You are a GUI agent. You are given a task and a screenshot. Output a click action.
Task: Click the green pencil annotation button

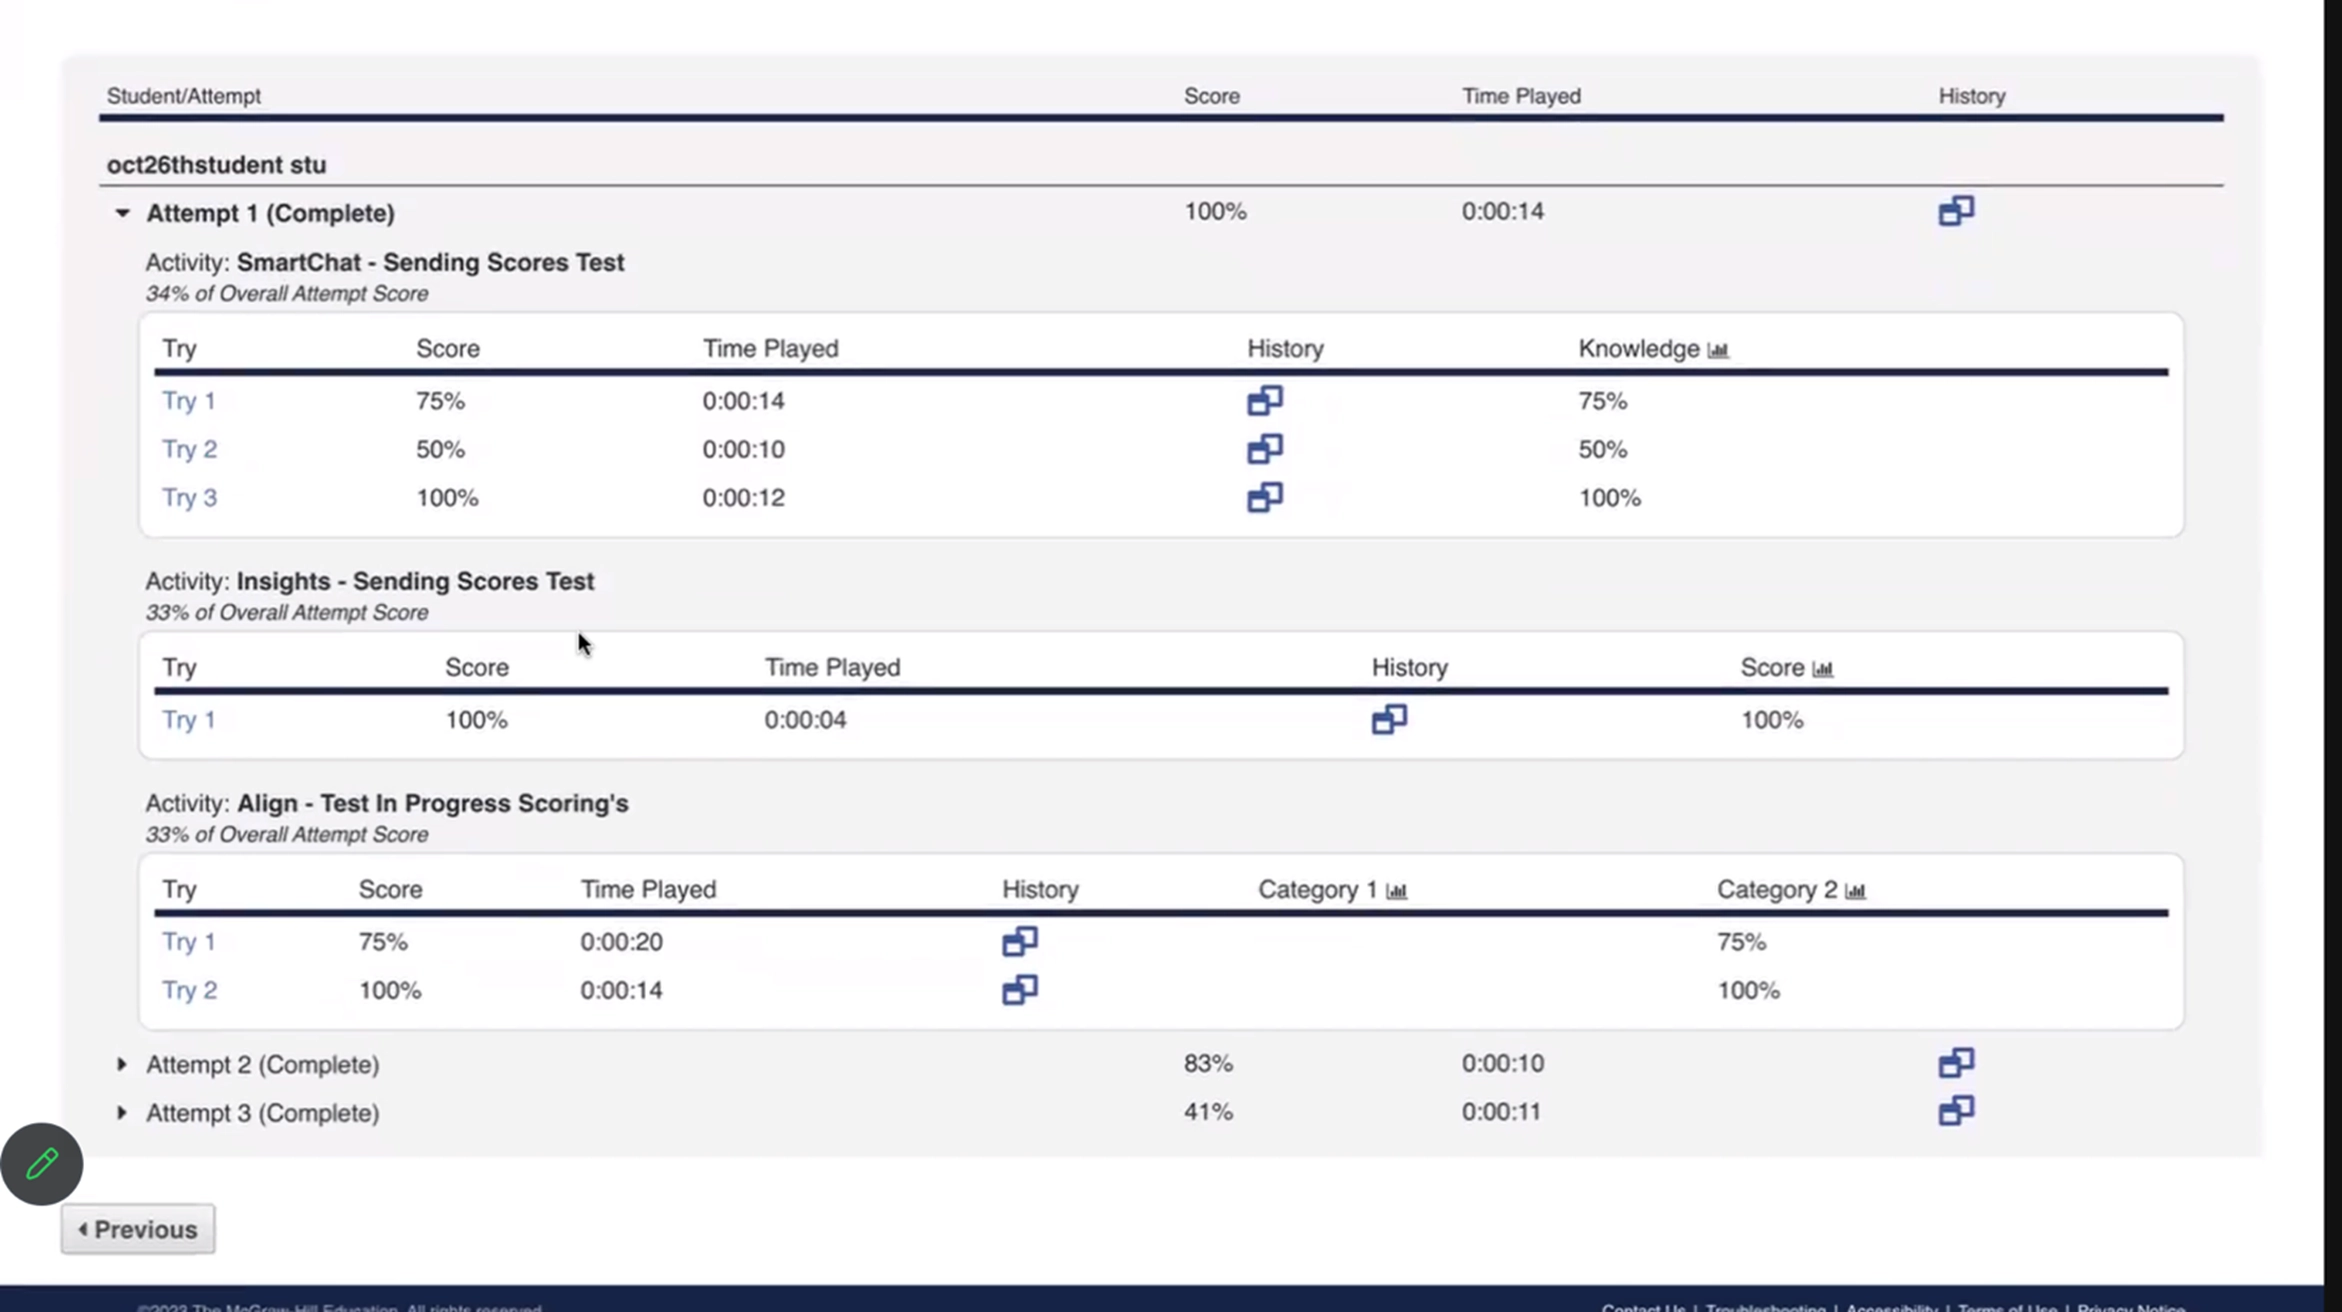pyautogui.click(x=42, y=1164)
